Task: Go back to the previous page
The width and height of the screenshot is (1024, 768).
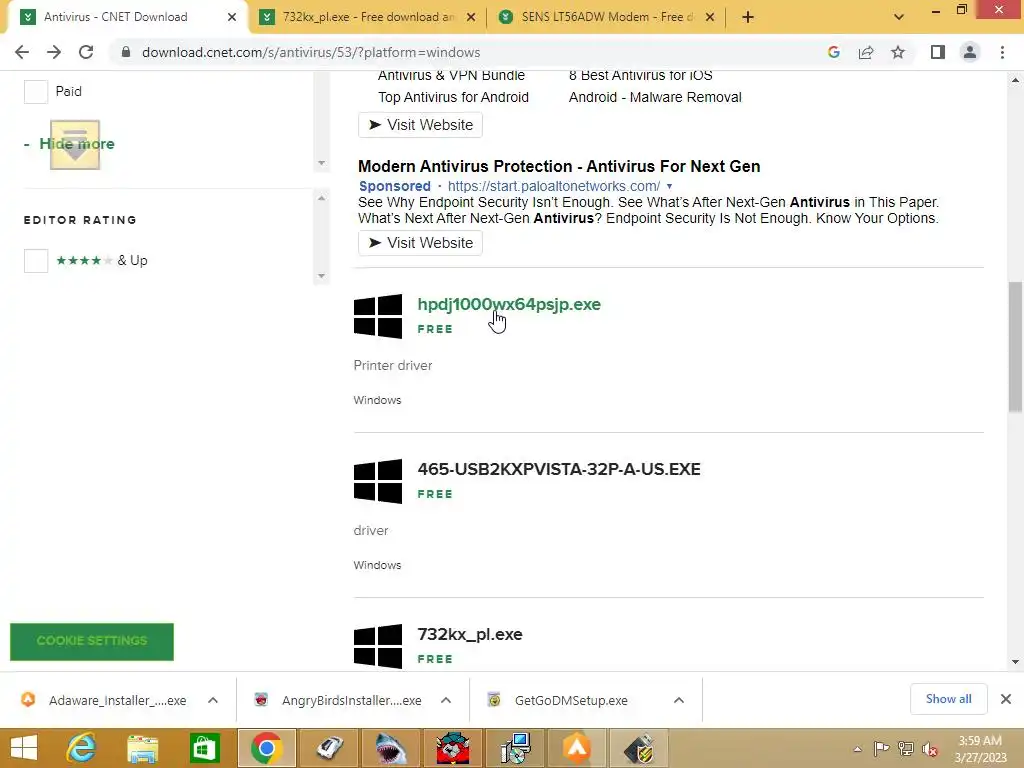Action: [22, 52]
